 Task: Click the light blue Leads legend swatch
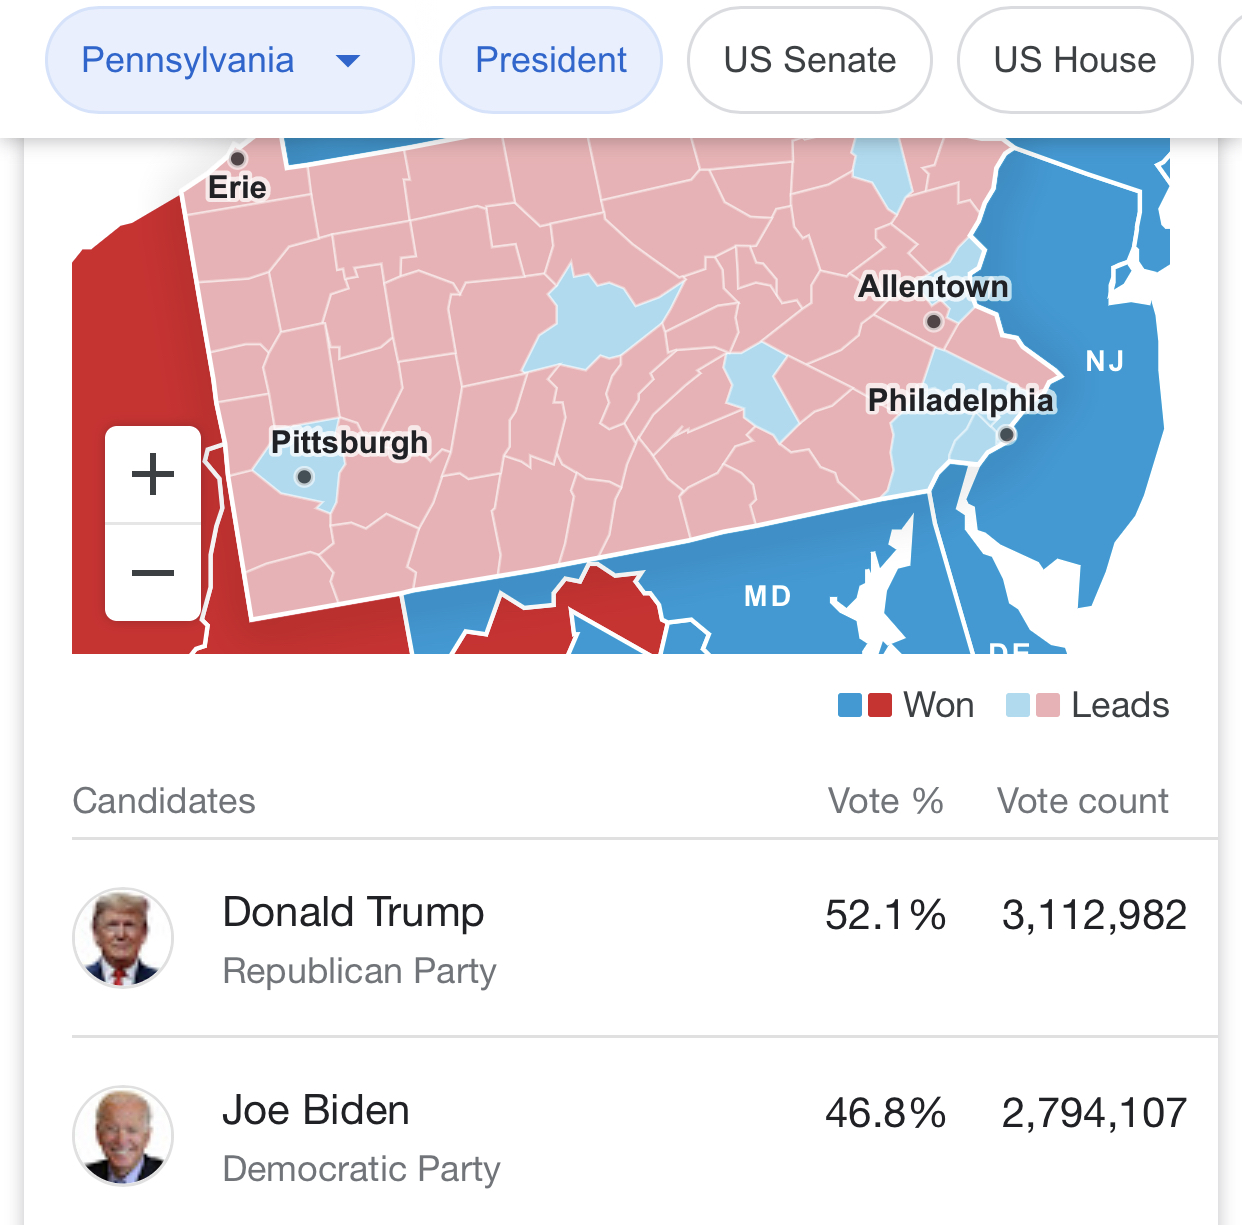click(x=1017, y=705)
